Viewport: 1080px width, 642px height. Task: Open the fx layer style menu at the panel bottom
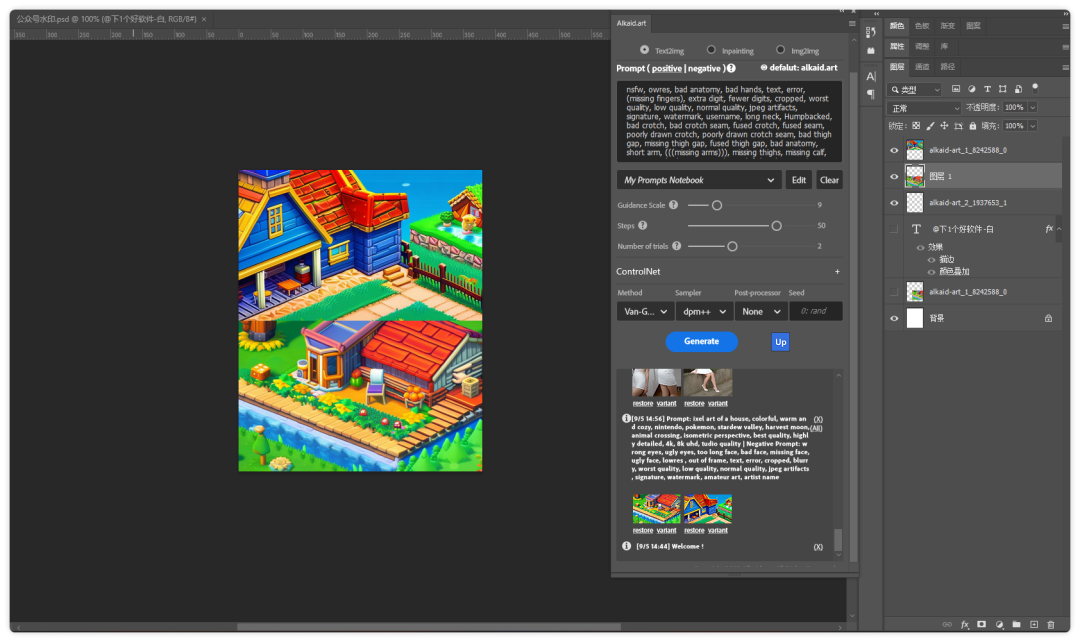[965, 624]
